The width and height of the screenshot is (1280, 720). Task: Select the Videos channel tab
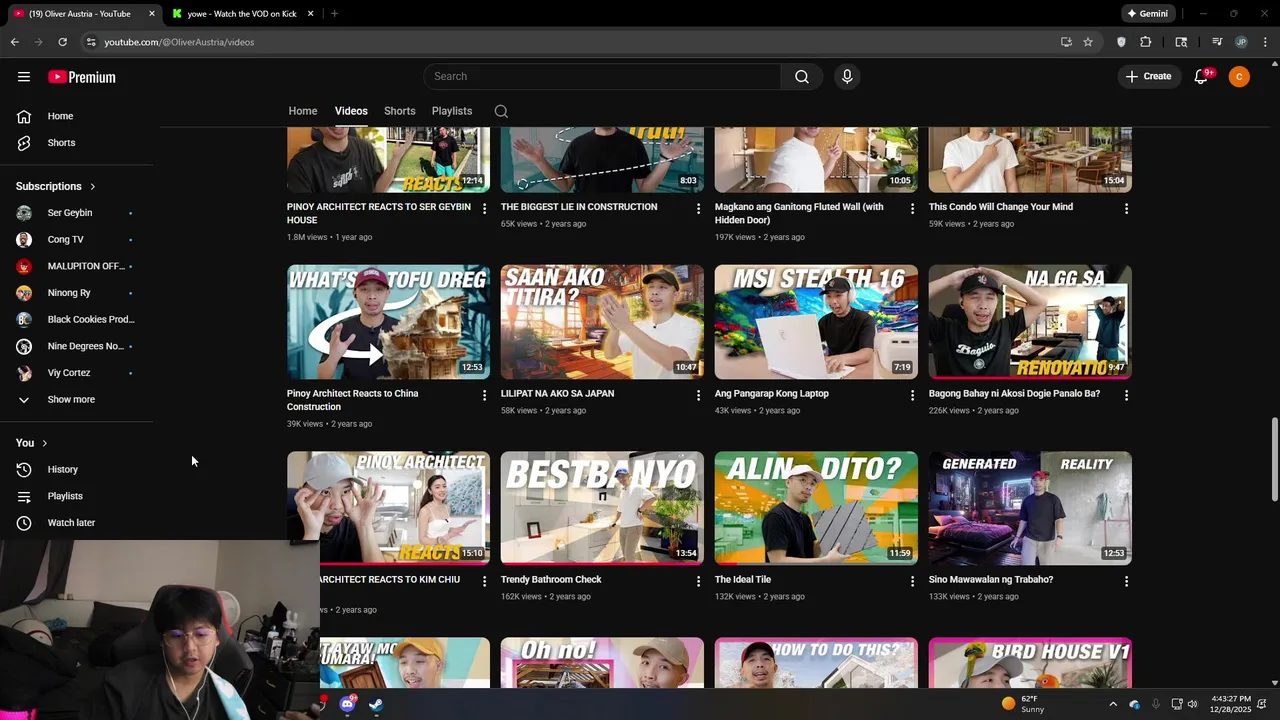[x=351, y=111]
